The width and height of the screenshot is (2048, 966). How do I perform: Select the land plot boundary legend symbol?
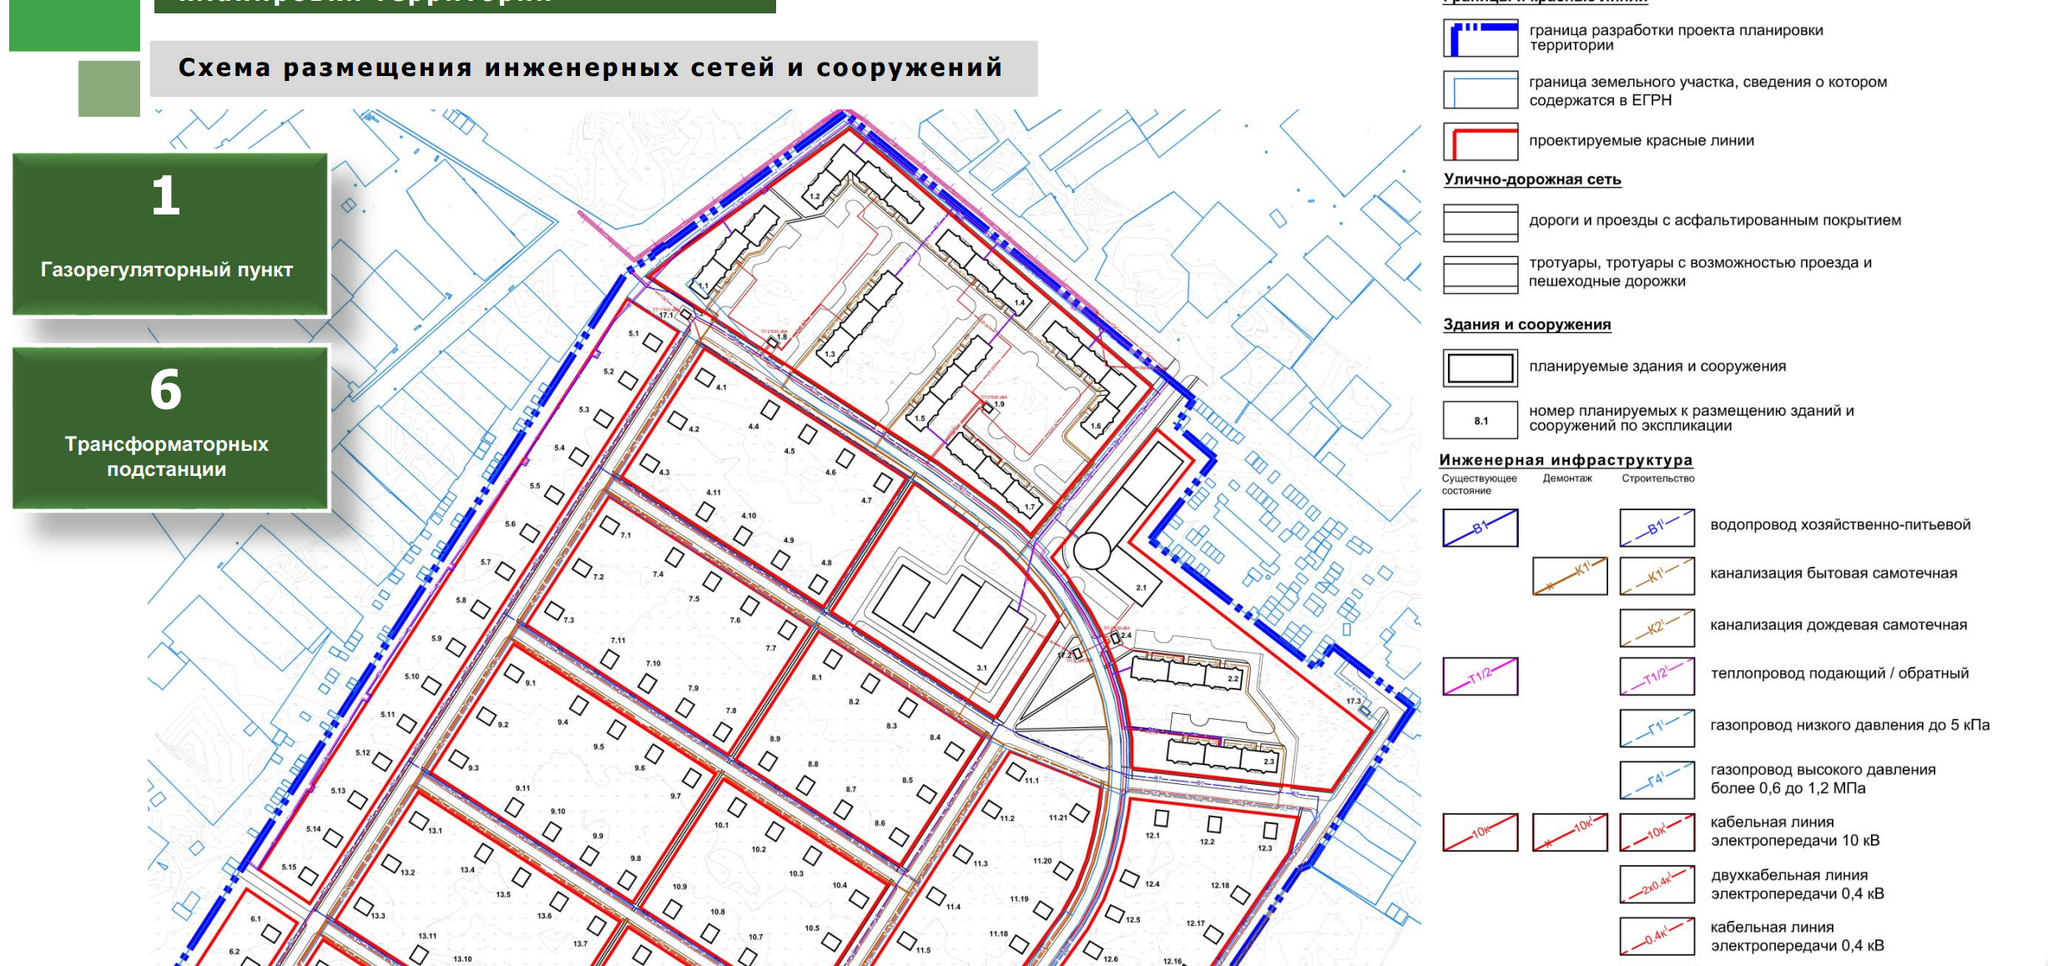pos(1480,90)
